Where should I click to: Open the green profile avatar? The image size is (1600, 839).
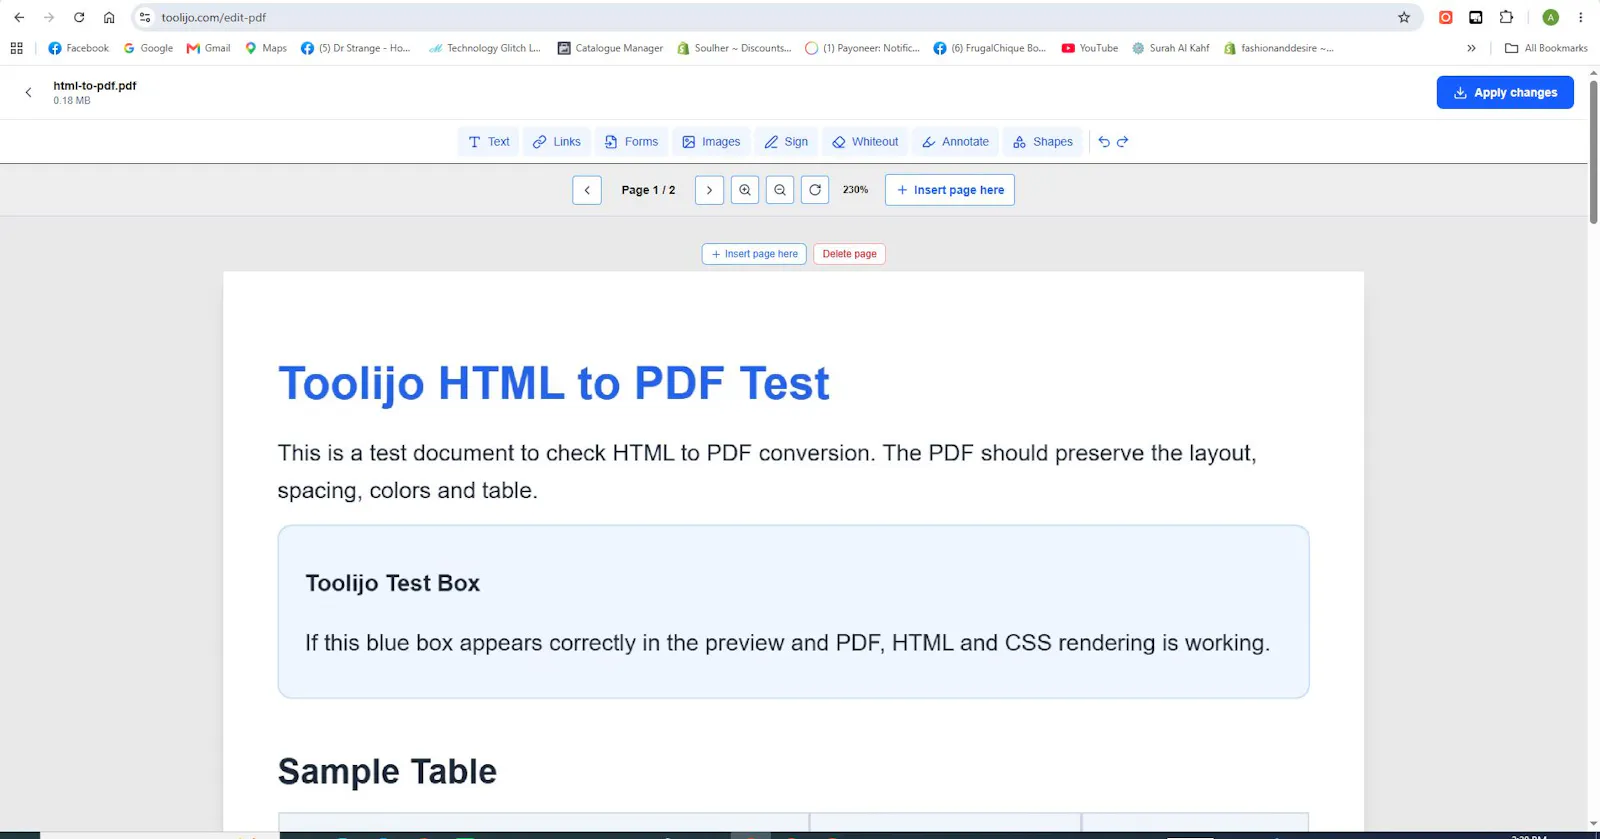[x=1551, y=17]
